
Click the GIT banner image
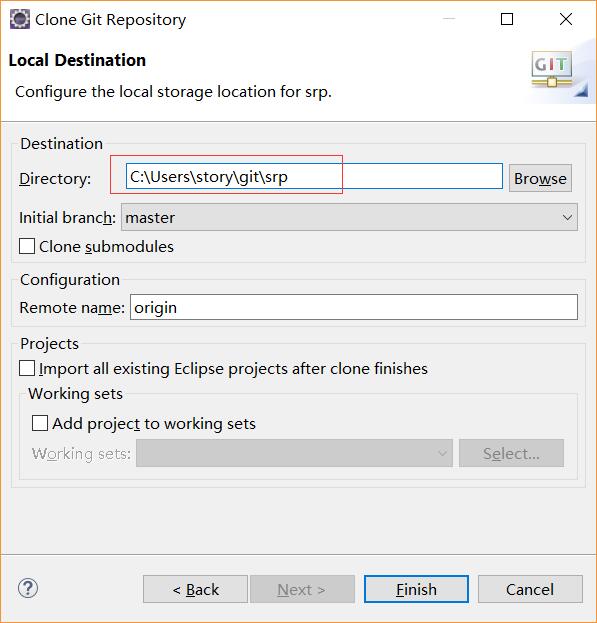pyautogui.click(x=552, y=69)
